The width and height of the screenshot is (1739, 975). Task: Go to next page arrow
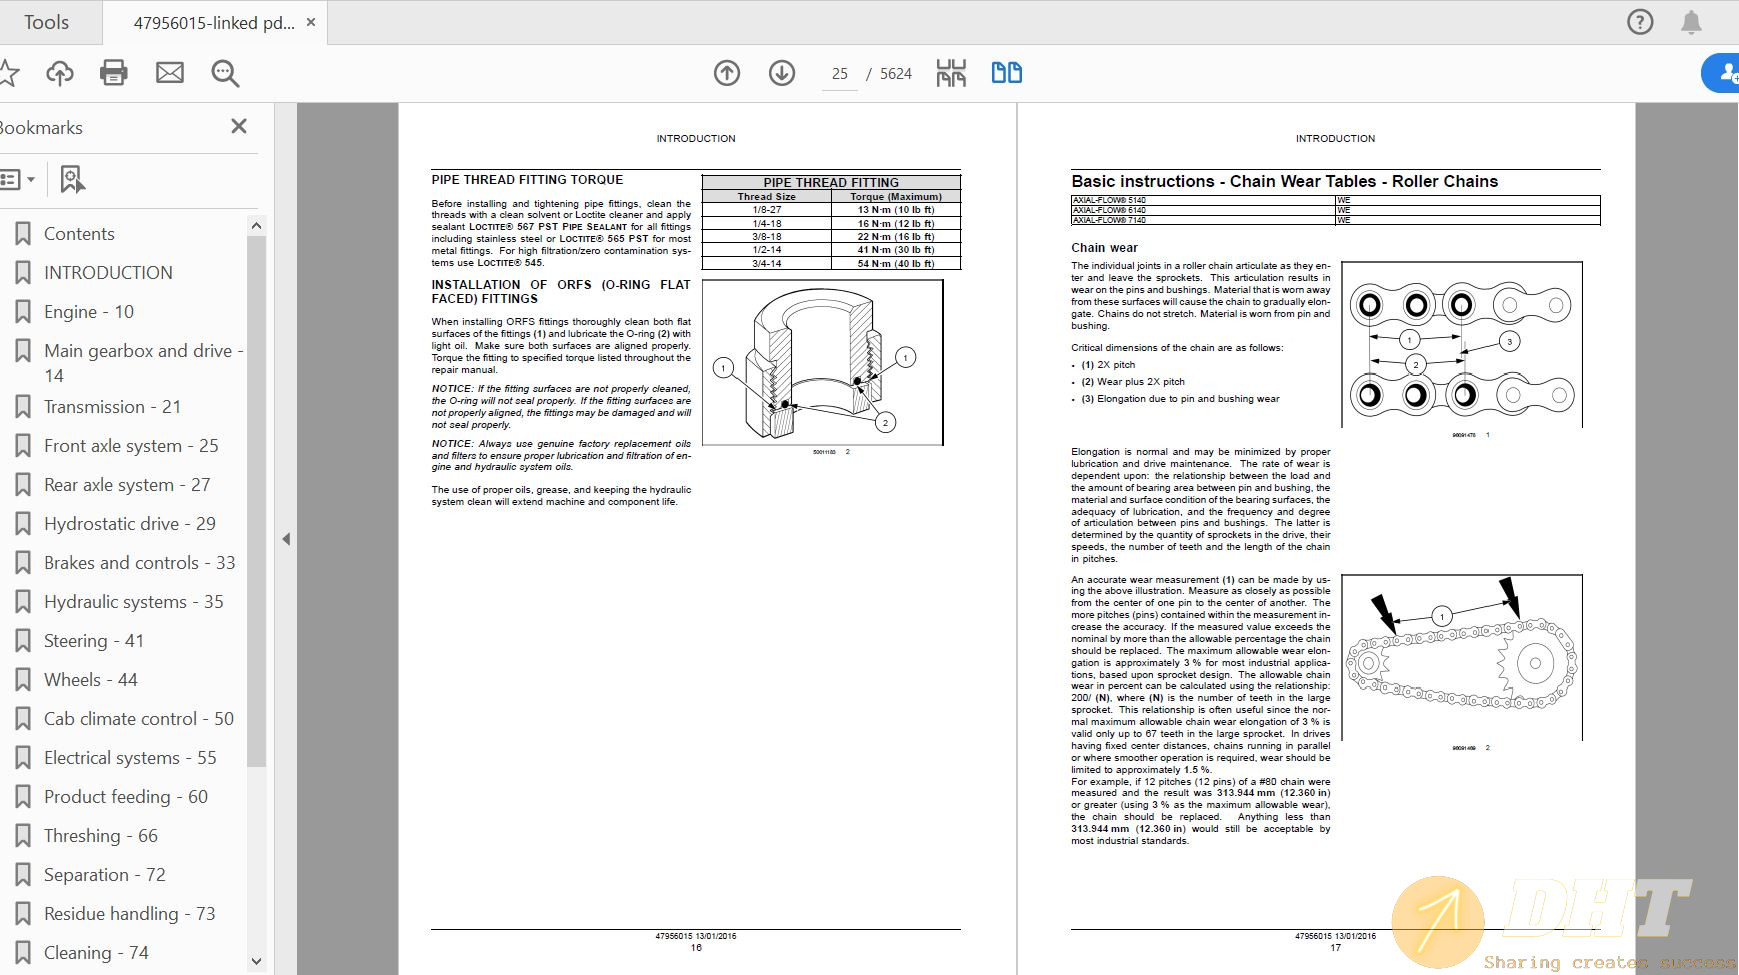tap(782, 73)
